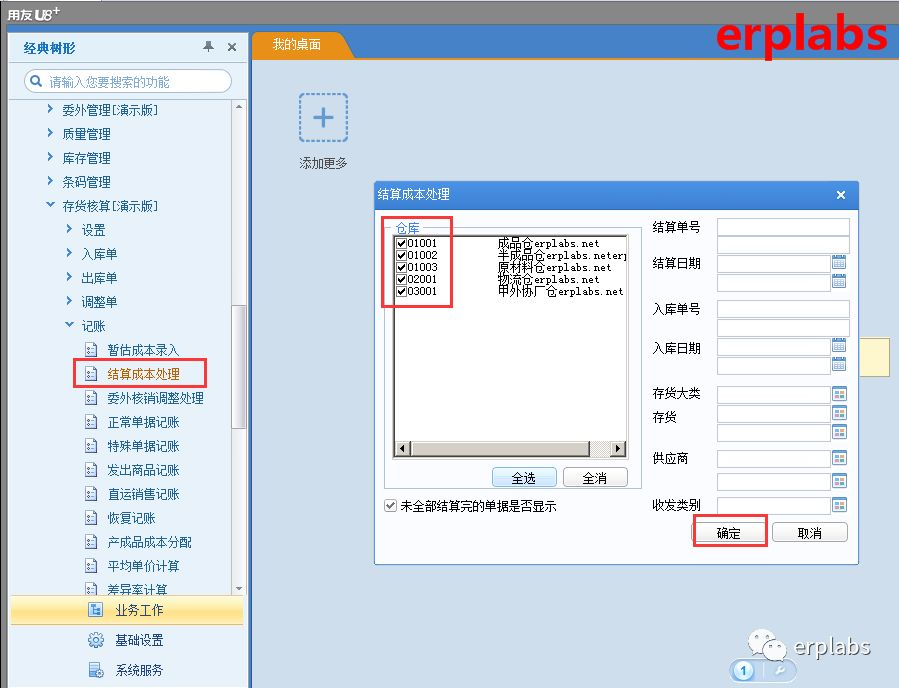Click the 添加更多 plus tile
The image size is (899, 688).
pyautogui.click(x=323, y=118)
